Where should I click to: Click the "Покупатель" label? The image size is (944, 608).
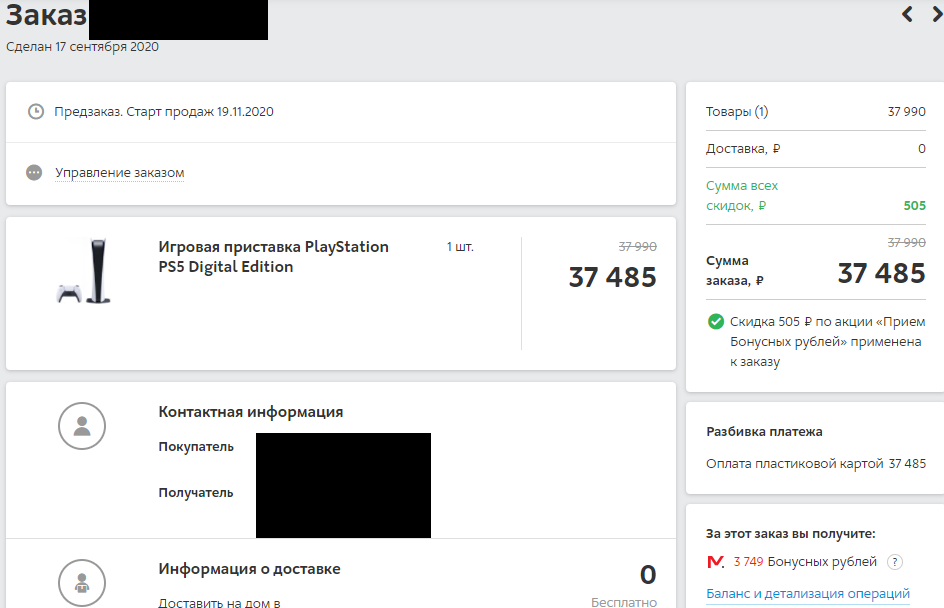tap(196, 447)
